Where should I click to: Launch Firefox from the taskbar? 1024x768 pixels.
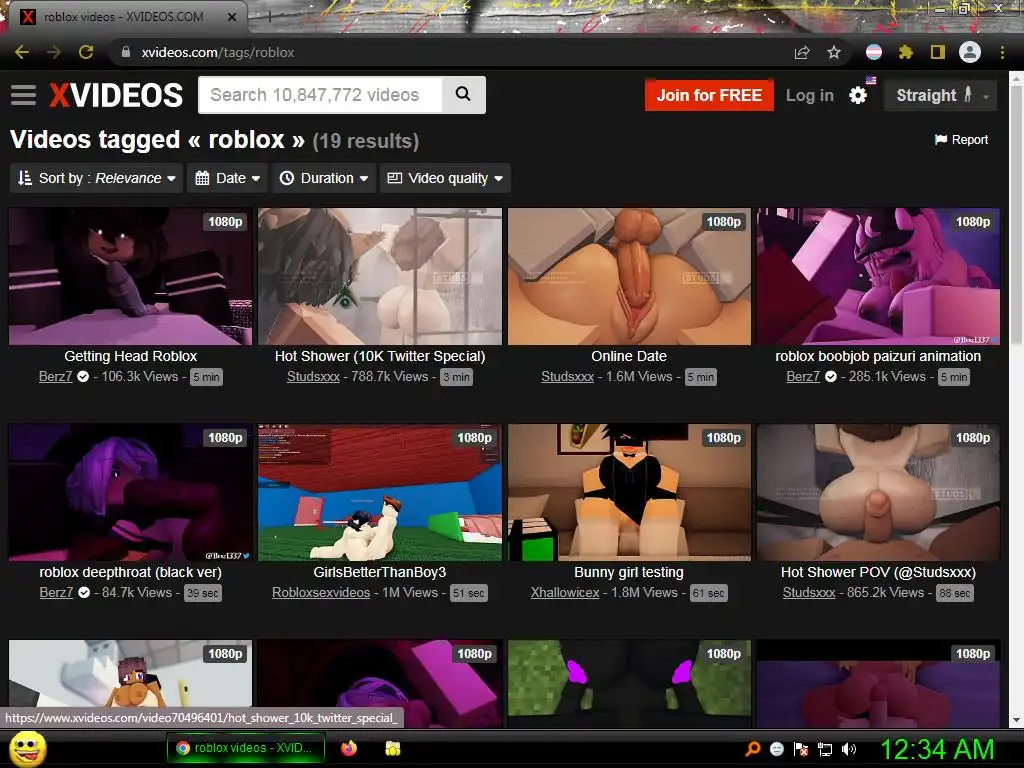(x=349, y=748)
